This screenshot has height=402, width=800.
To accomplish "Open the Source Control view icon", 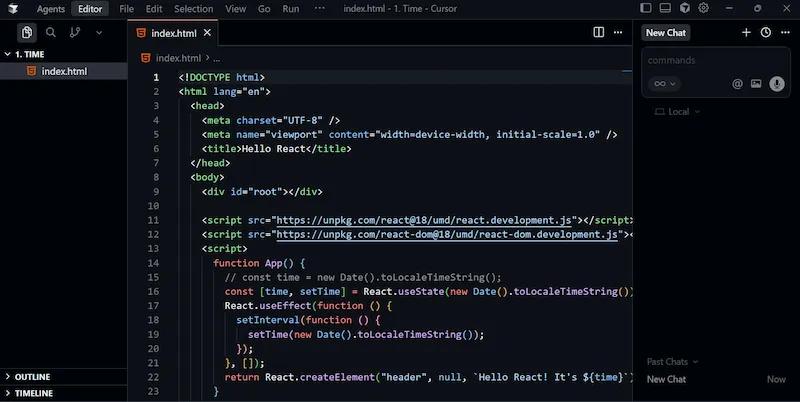I will [x=74, y=33].
